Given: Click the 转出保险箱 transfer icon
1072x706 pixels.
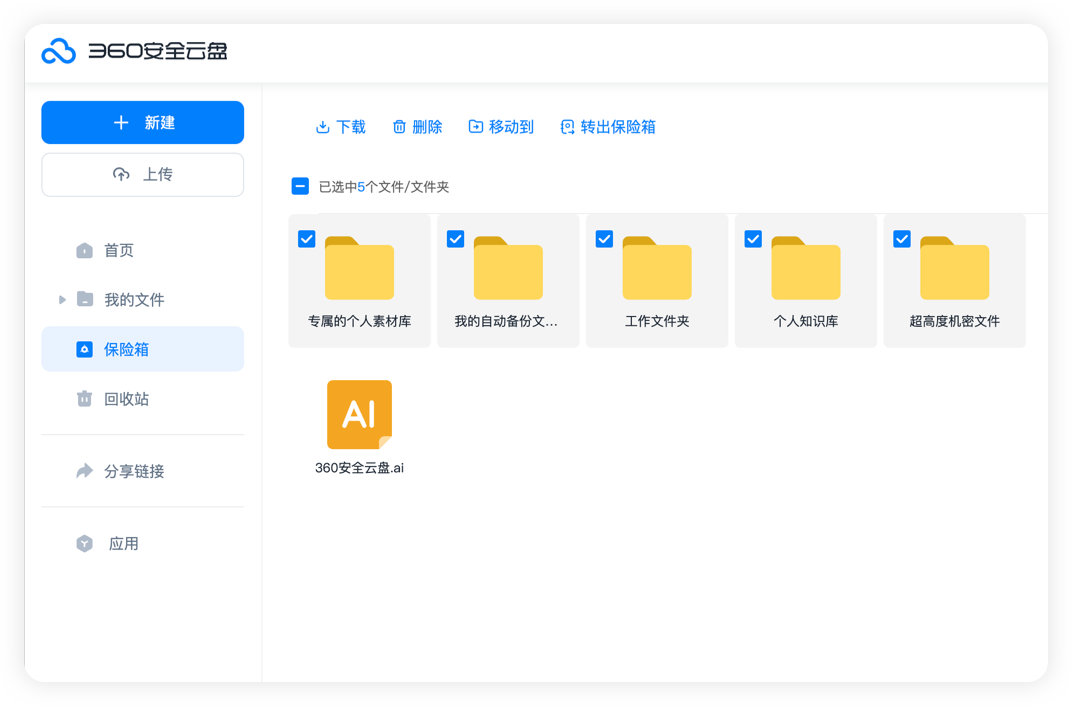Looking at the screenshot, I should pos(566,127).
